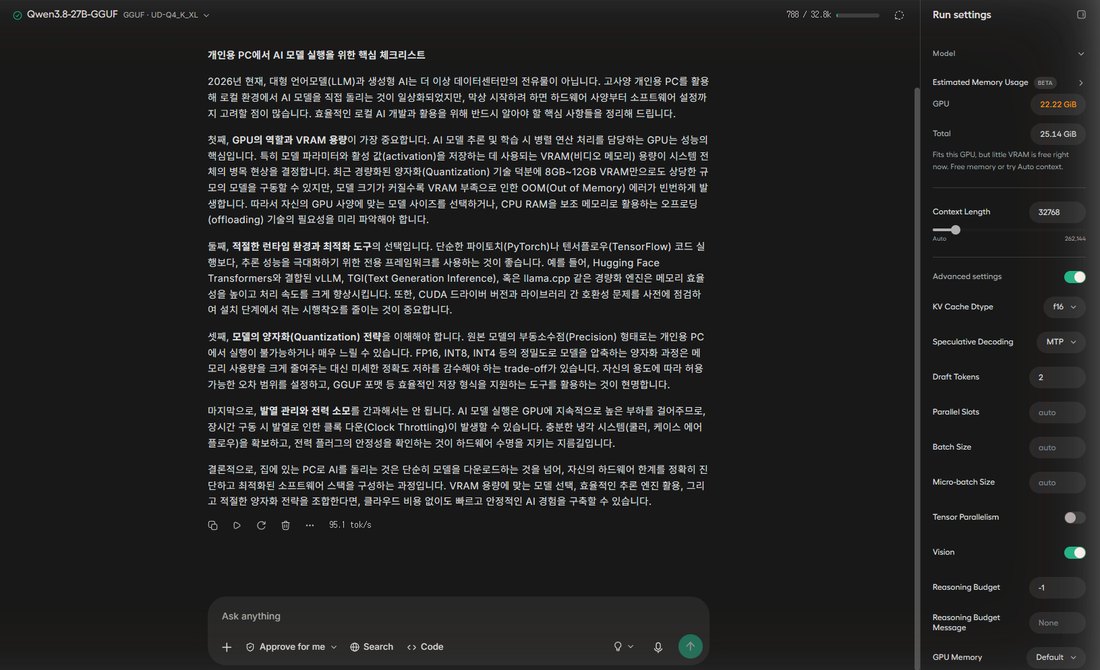Screen dimensions: 1100x670
Task: Click the circular icon beside context usage
Action: click(899, 15)
